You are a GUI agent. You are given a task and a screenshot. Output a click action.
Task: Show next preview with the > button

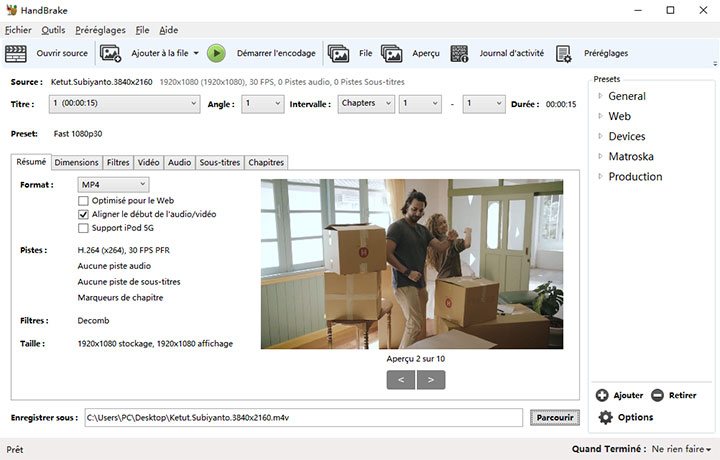431,379
